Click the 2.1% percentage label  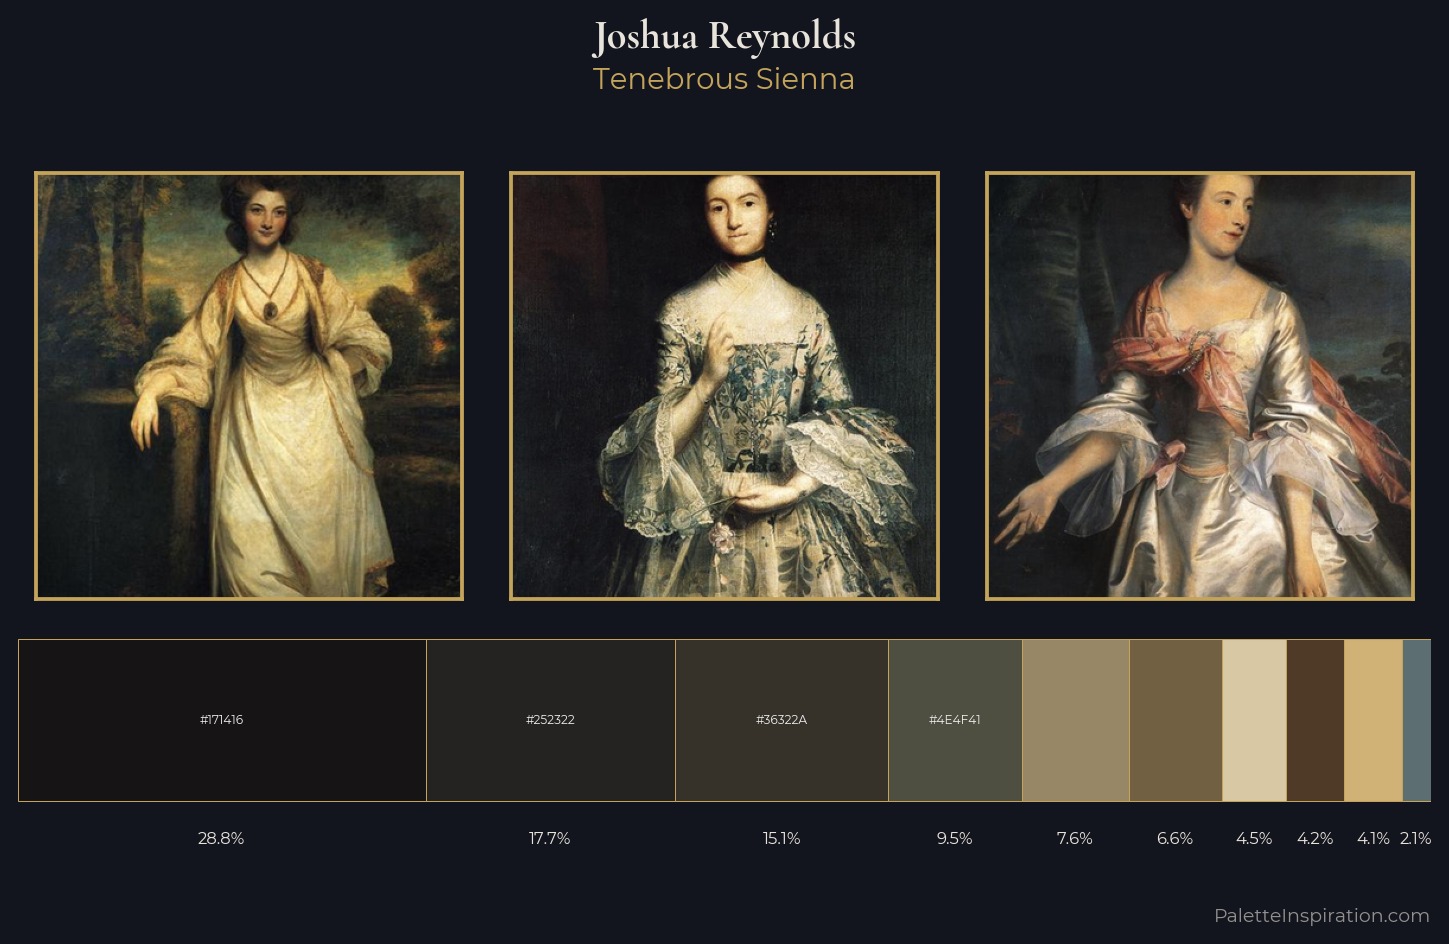point(1416,838)
